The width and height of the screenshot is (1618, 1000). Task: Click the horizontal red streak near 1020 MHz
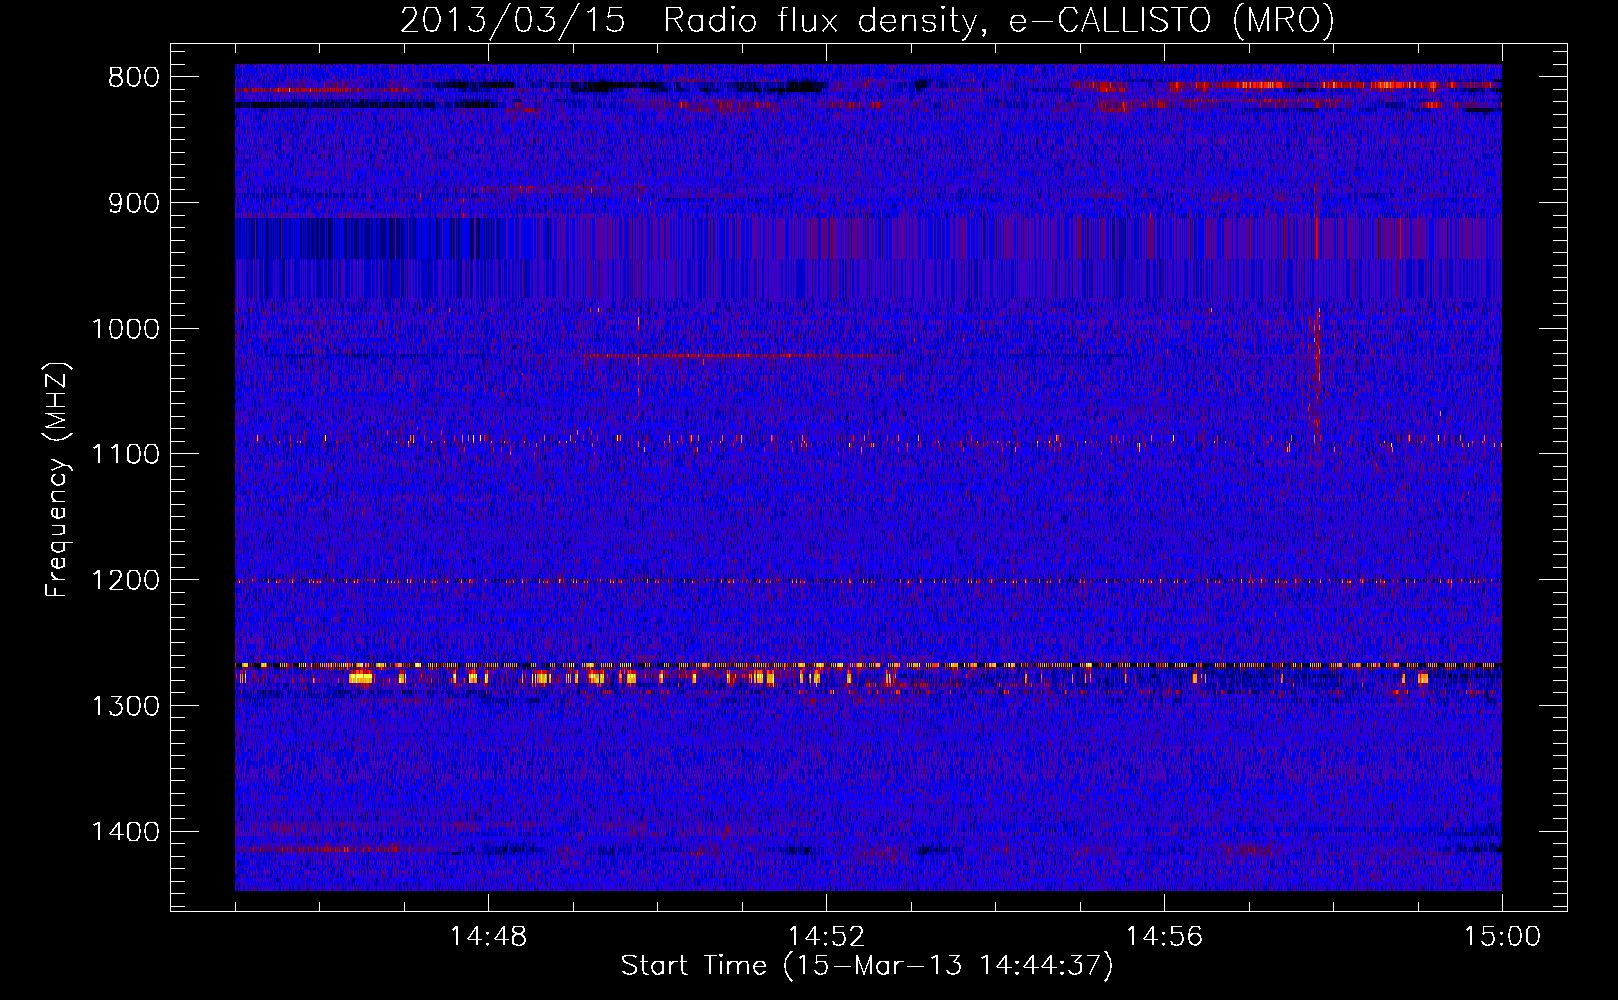742,355
